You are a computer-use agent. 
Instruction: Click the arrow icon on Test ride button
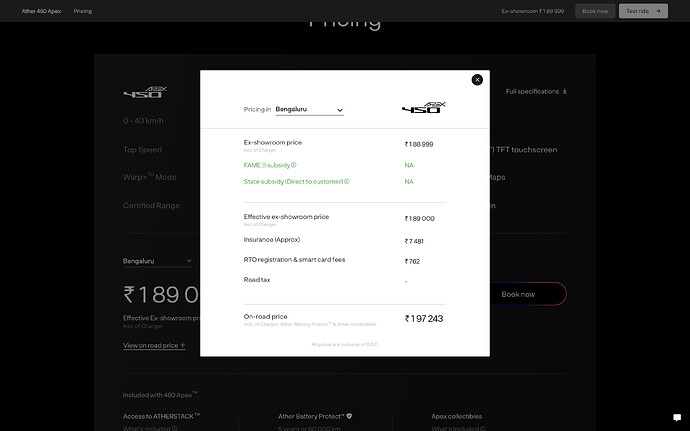pyautogui.click(x=658, y=11)
